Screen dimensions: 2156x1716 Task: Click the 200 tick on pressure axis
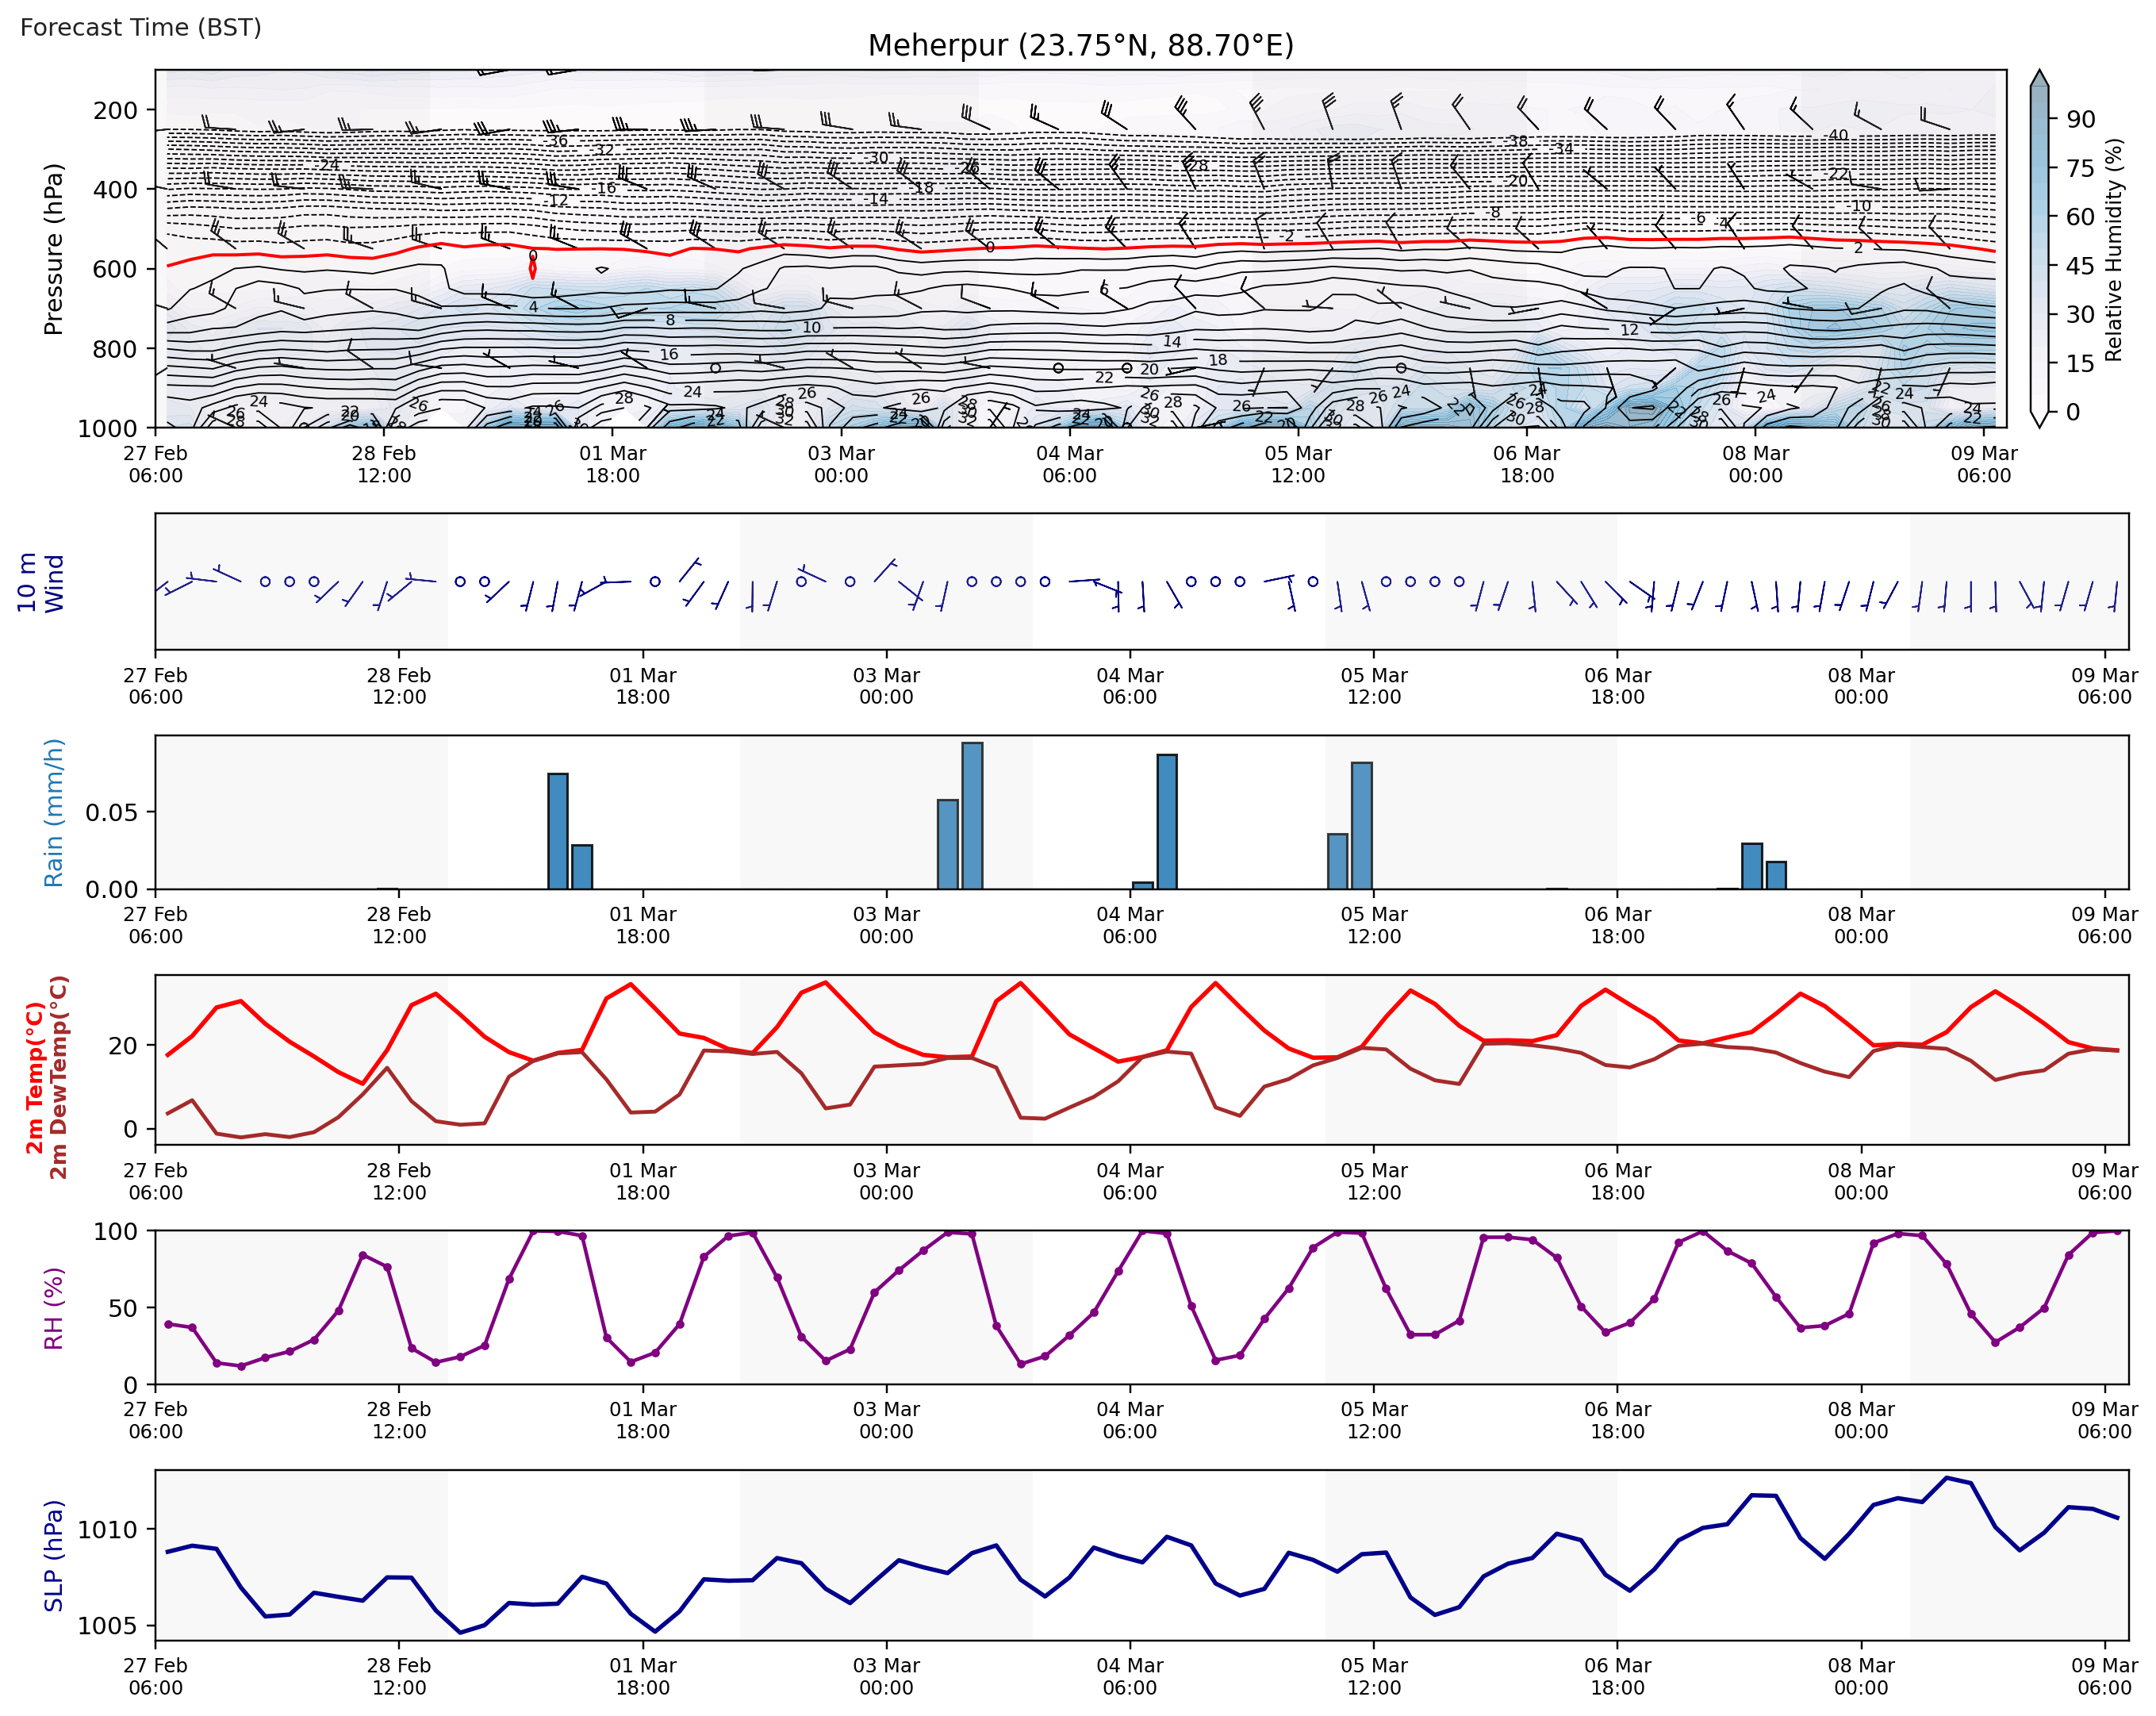[x=115, y=110]
